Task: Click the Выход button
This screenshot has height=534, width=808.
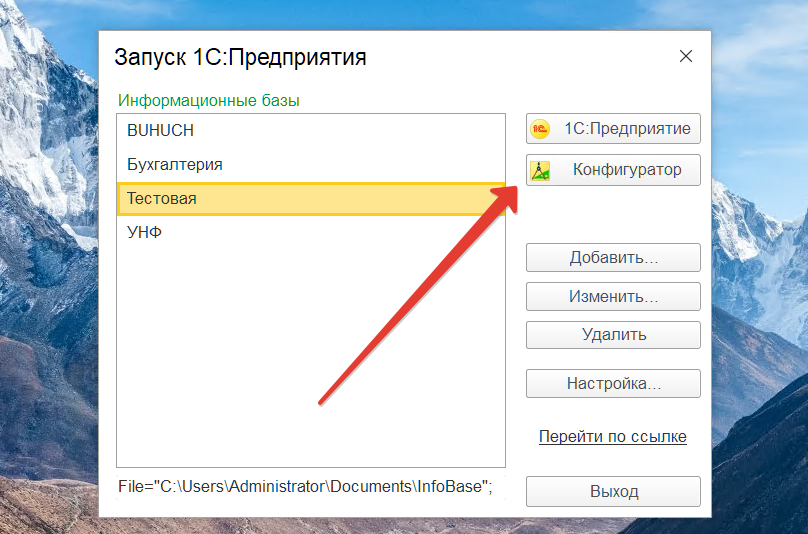Action: tap(613, 492)
